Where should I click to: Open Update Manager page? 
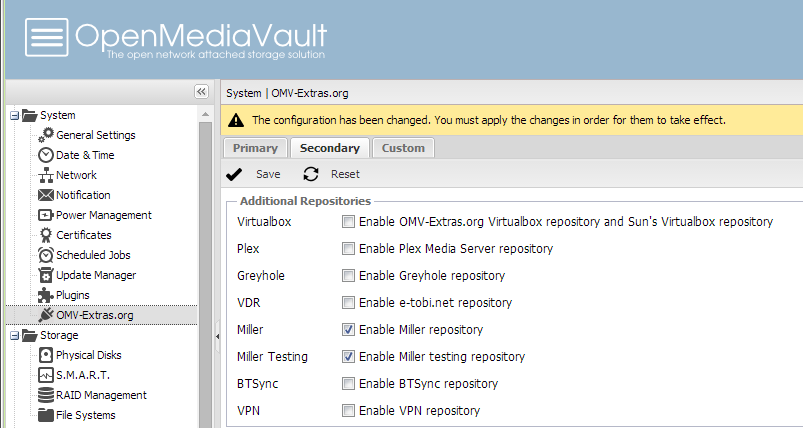coord(96,275)
